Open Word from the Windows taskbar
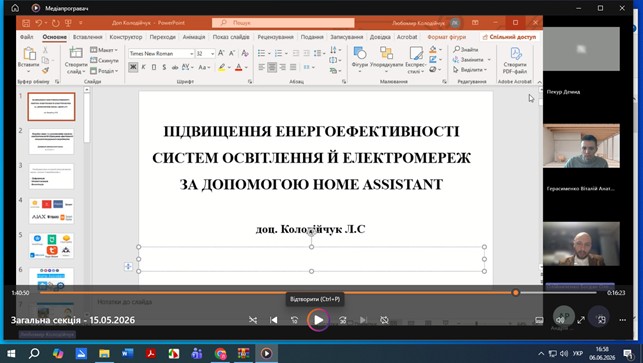This screenshot has width=643, height=363. [x=128, y=353]
